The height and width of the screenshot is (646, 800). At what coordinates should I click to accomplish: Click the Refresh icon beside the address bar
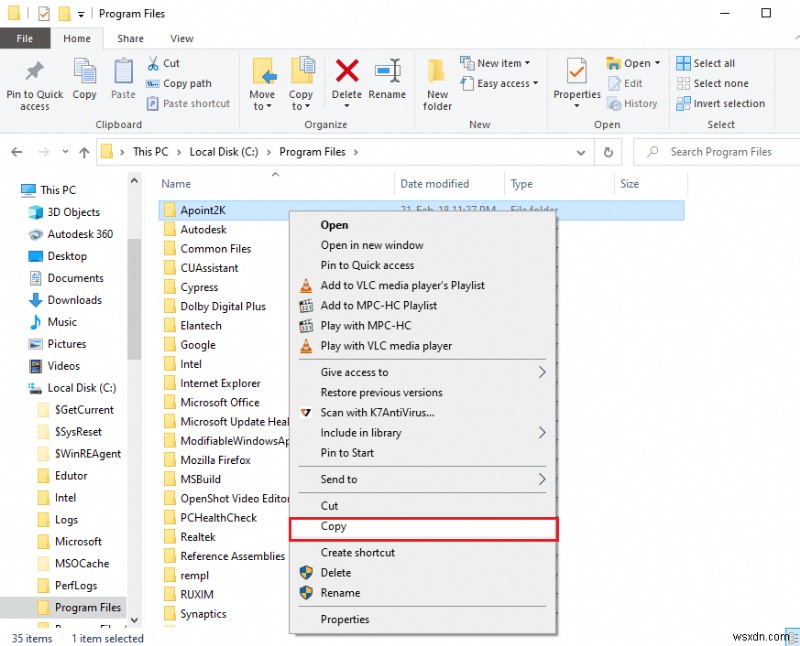[x=610, y=151]
